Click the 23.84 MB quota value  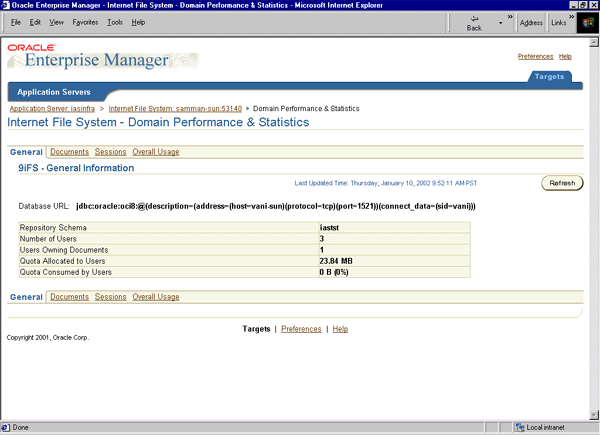point(336,261)
